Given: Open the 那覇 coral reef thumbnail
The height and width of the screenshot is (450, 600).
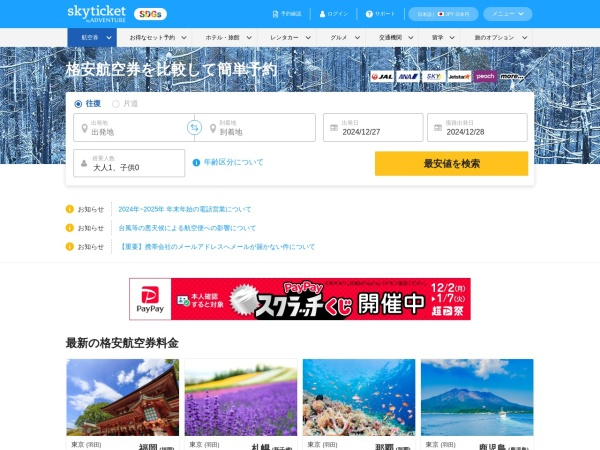Looking at the screenshot, I should [x=359, y=397].
